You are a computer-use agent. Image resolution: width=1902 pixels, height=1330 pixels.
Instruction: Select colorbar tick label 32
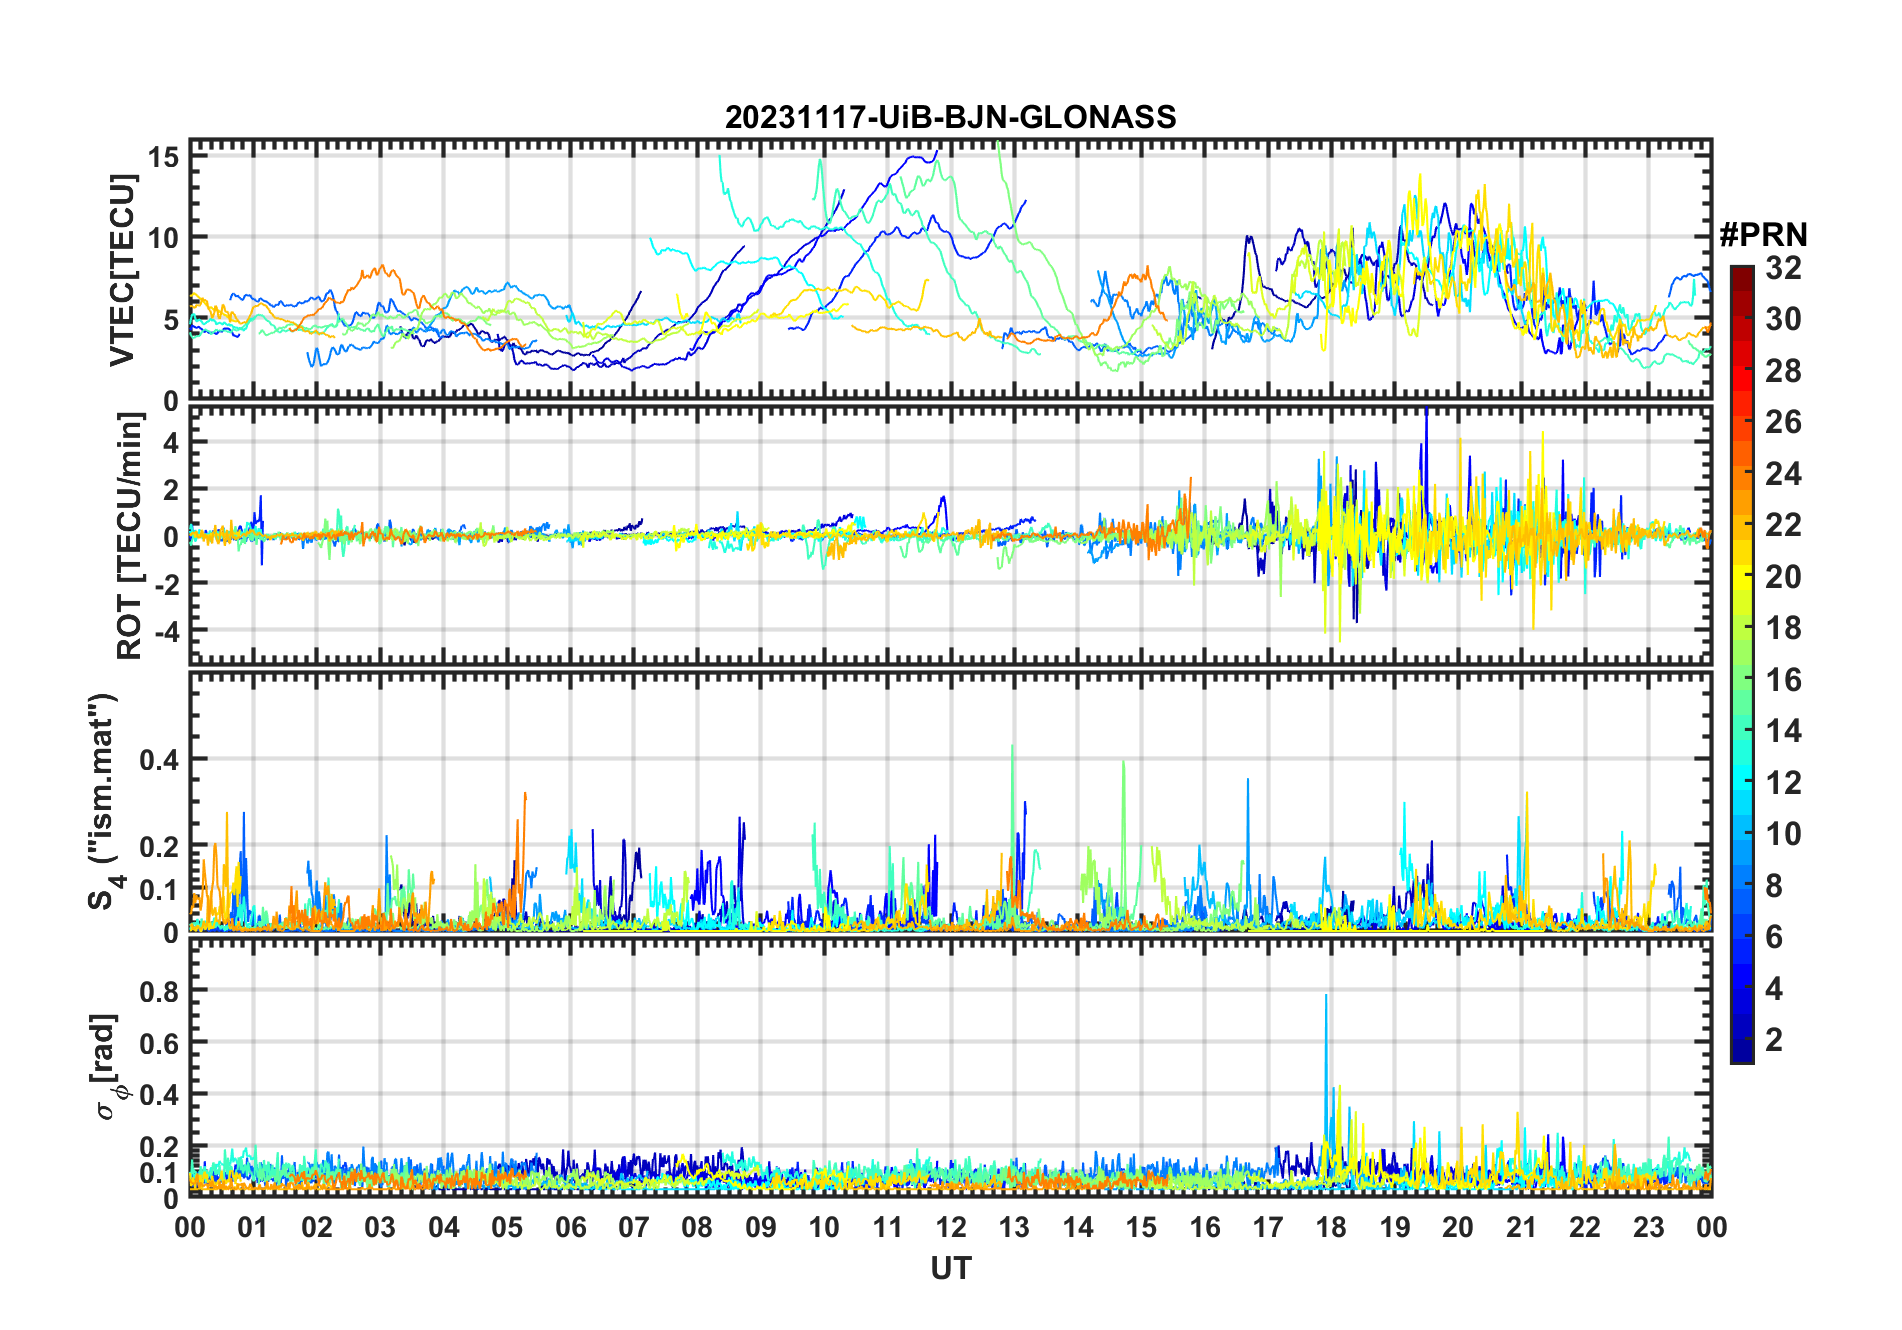click(x=1783, y=268)
